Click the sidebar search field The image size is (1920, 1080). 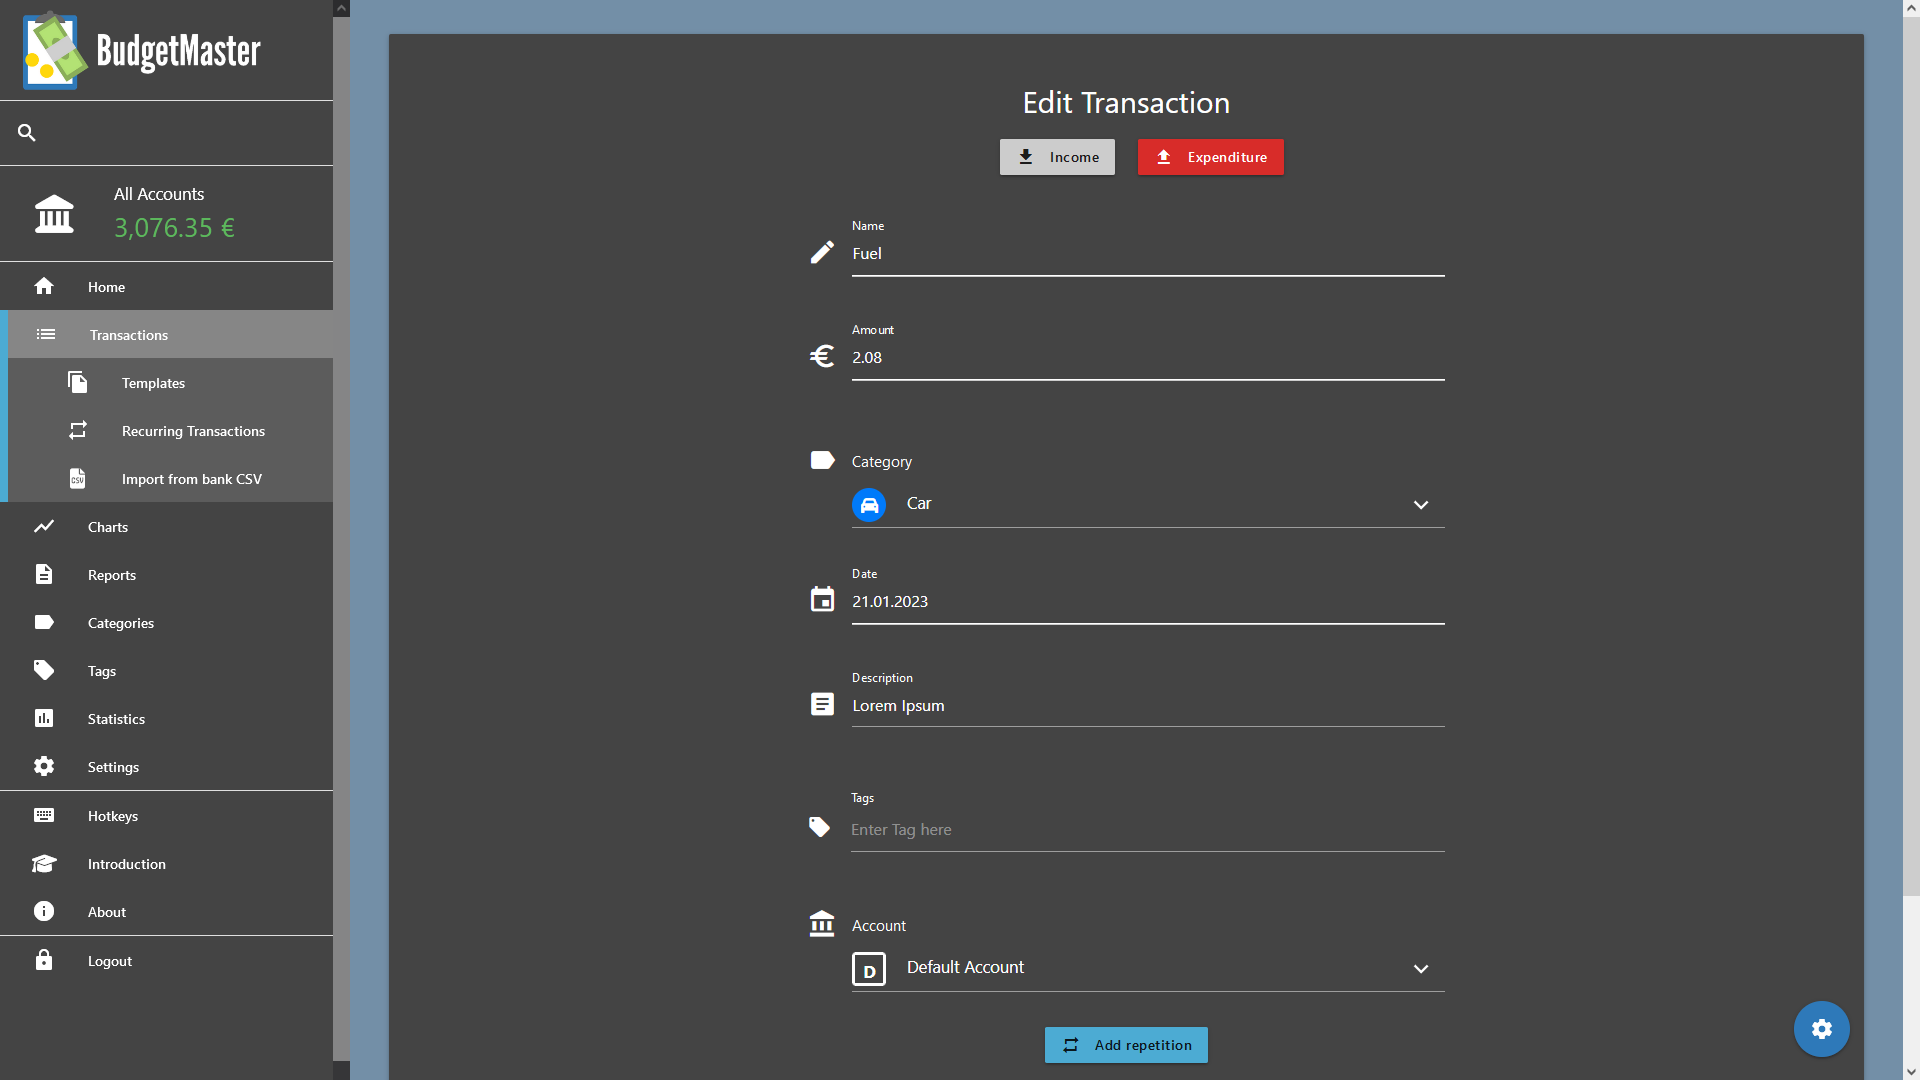pos(166,132)
